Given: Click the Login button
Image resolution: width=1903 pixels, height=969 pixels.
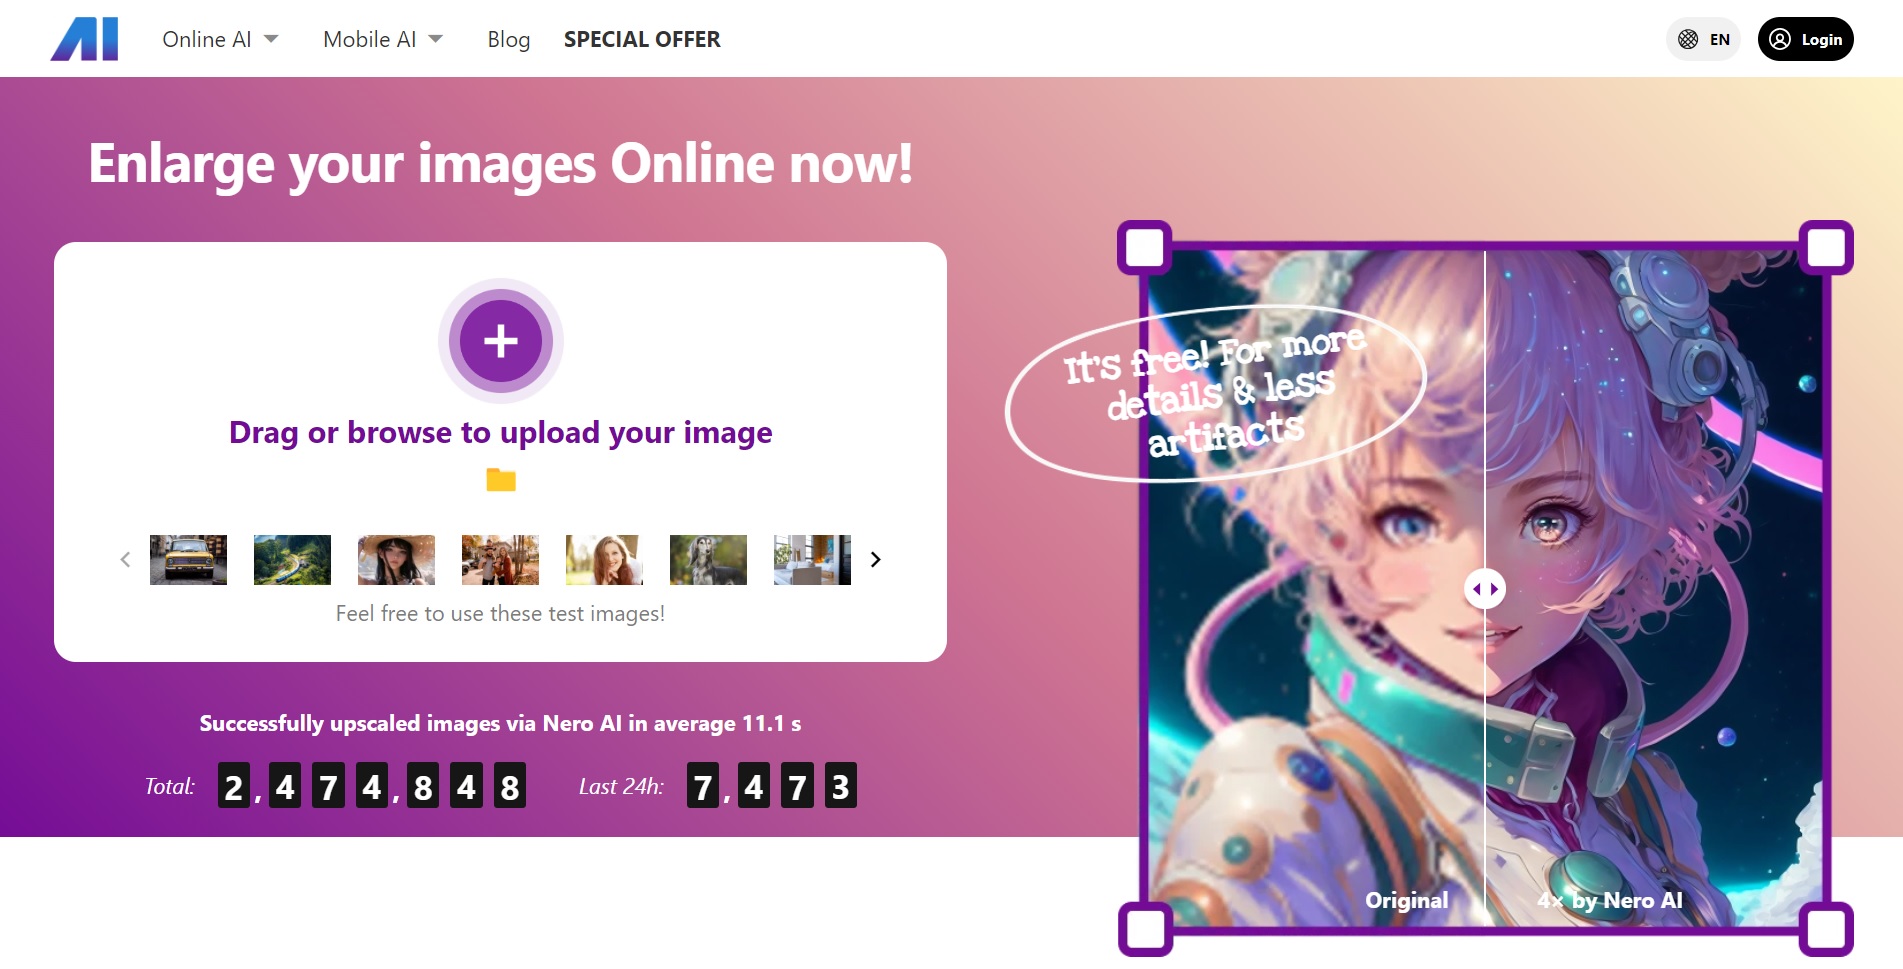Looking at the screenshot, I should (x=1805, y=39).
